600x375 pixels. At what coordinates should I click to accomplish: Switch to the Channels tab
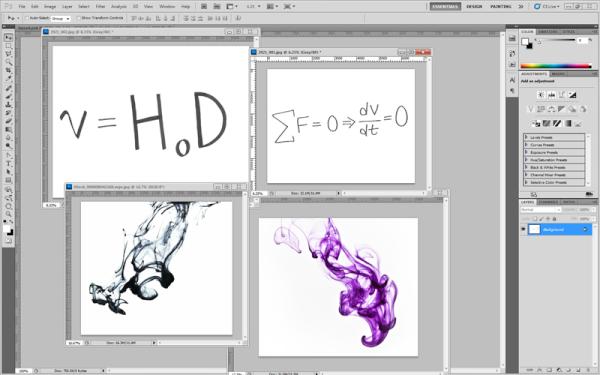click(x=548, y=202)
